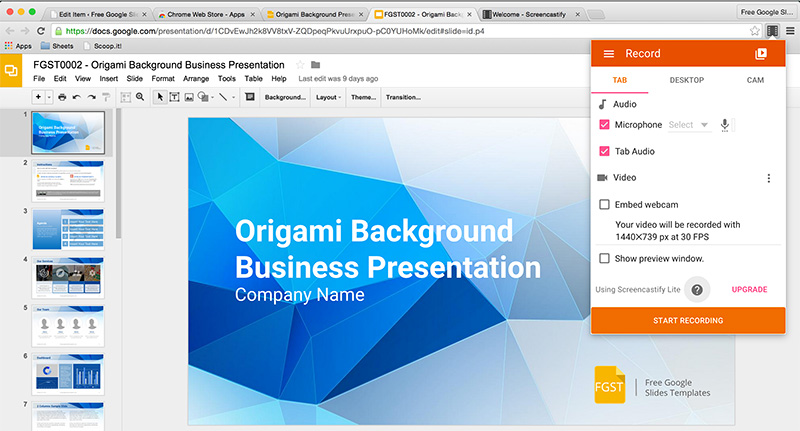Disable the Microphone checkbox
This screenshot has width=800, height=431.
pyautogui.click(x=604, y=125)
